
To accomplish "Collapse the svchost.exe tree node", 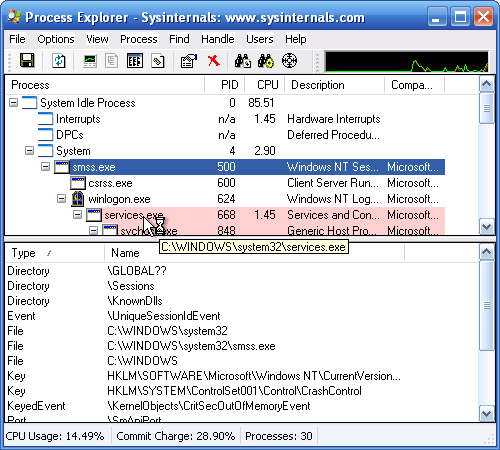I will point(93,230).
